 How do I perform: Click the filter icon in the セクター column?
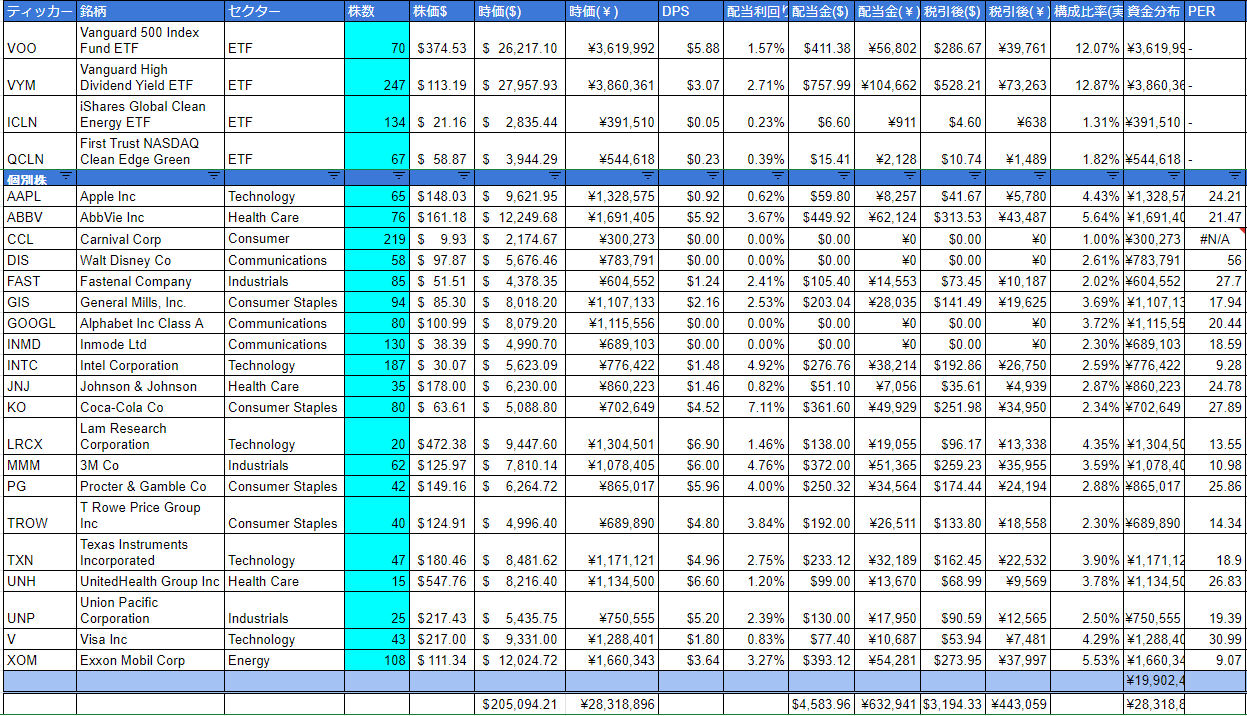point(334,176)
